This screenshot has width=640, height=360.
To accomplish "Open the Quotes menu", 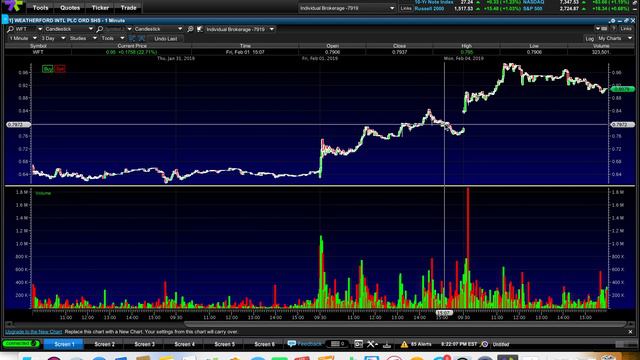I will coord(70,8).
